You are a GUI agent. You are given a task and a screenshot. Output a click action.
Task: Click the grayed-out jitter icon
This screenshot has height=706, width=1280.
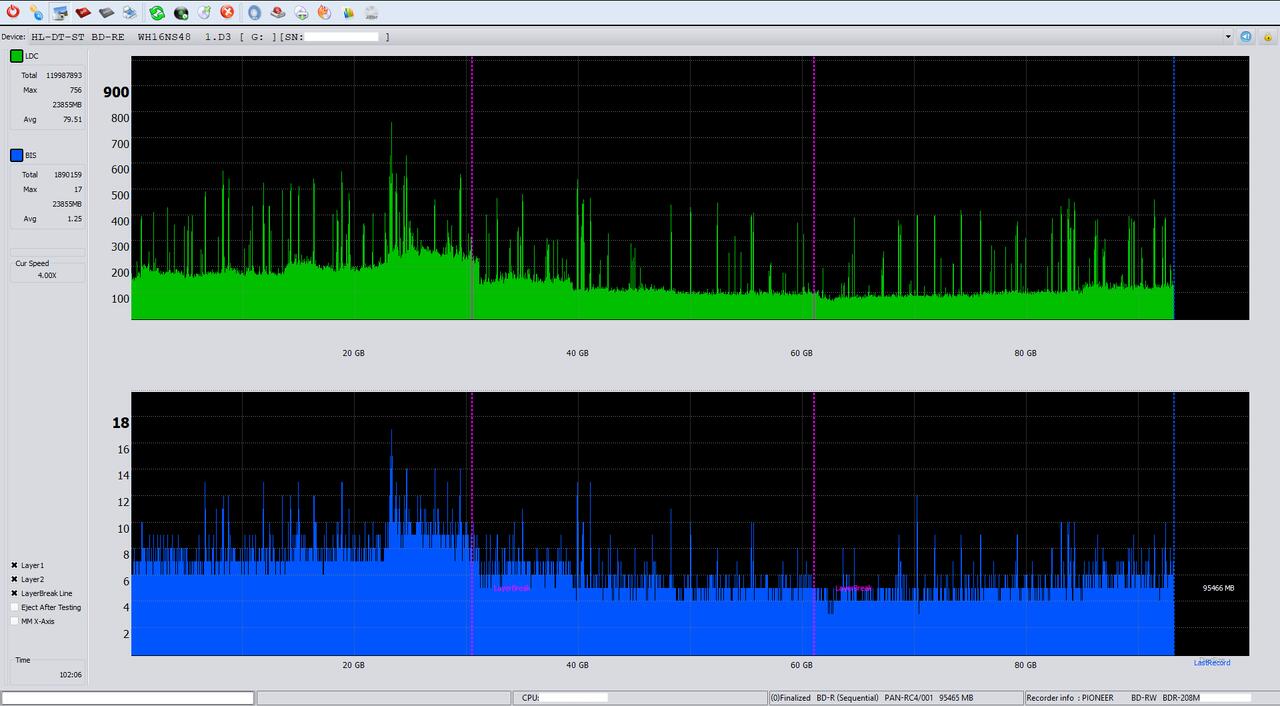click(x=371, y=12)
